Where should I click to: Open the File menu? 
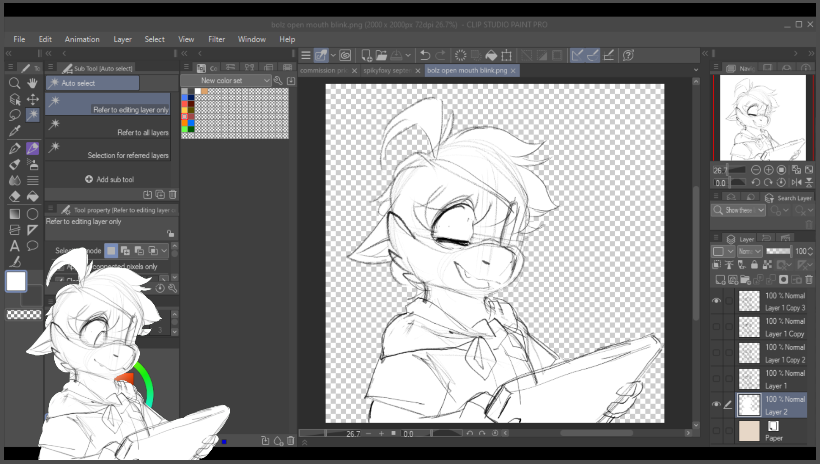tap(19, 39)
